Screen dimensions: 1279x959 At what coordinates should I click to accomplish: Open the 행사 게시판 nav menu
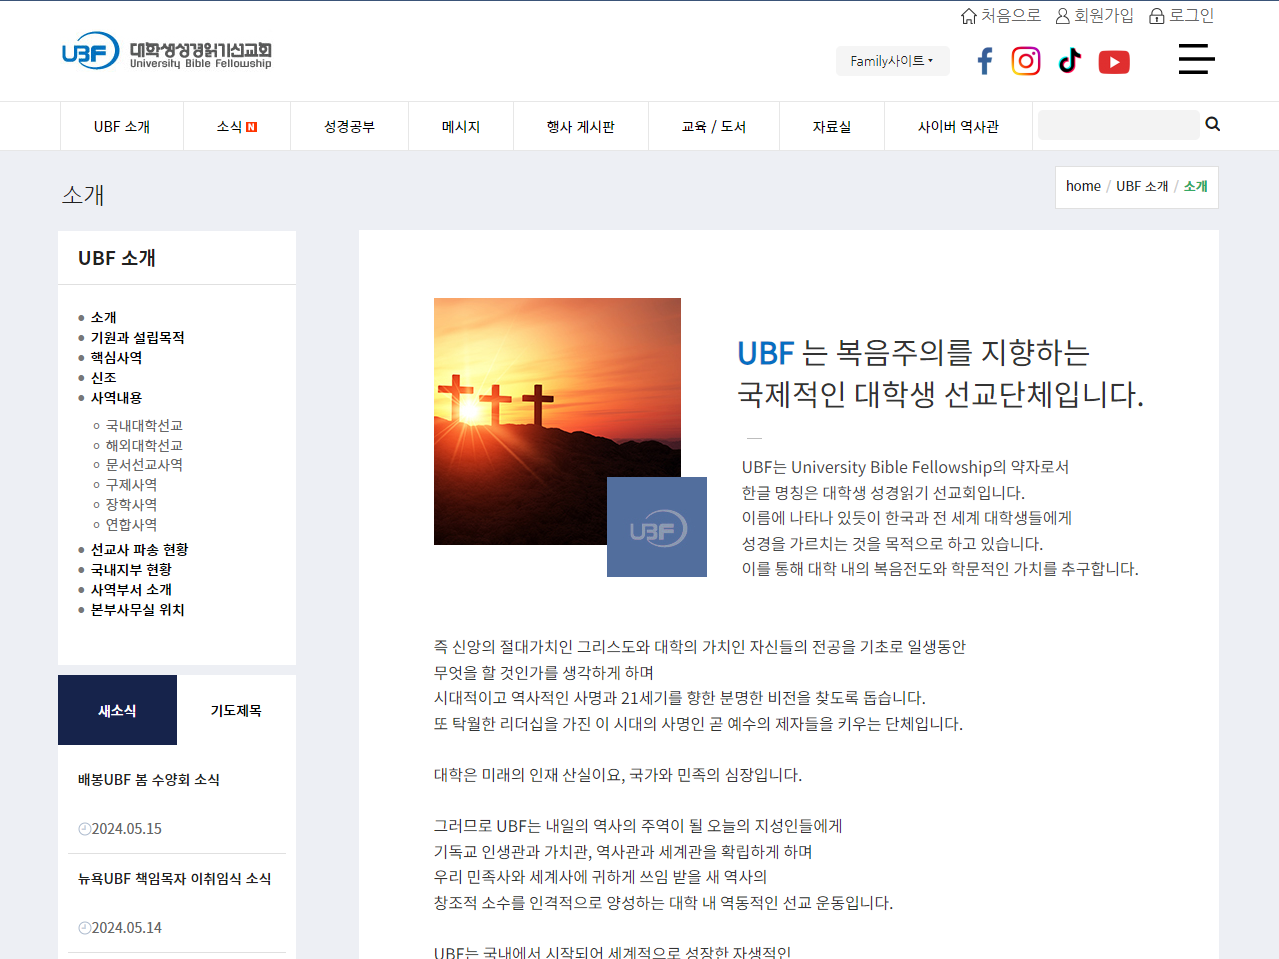tap(581, 127)
